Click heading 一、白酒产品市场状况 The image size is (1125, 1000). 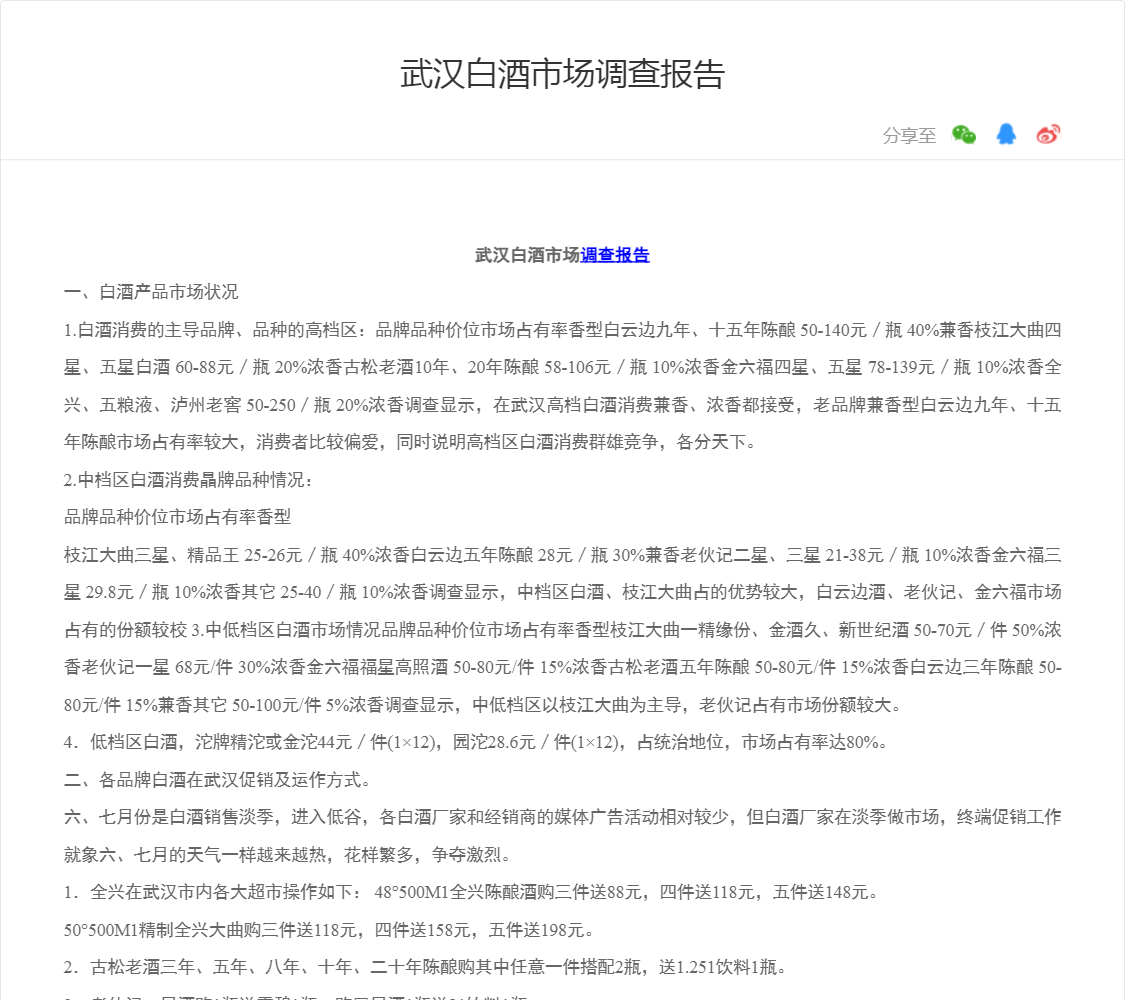[x=151, y=292]
